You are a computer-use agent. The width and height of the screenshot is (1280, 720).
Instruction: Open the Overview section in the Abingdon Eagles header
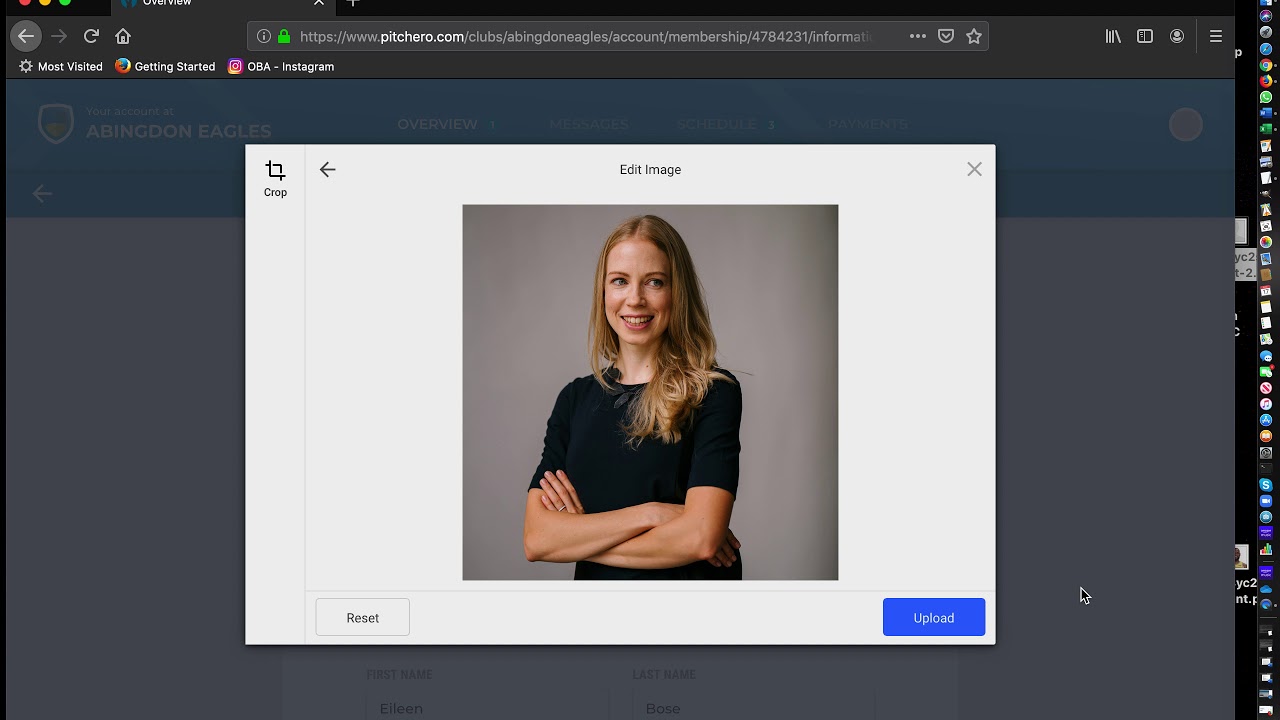point(438,124)
